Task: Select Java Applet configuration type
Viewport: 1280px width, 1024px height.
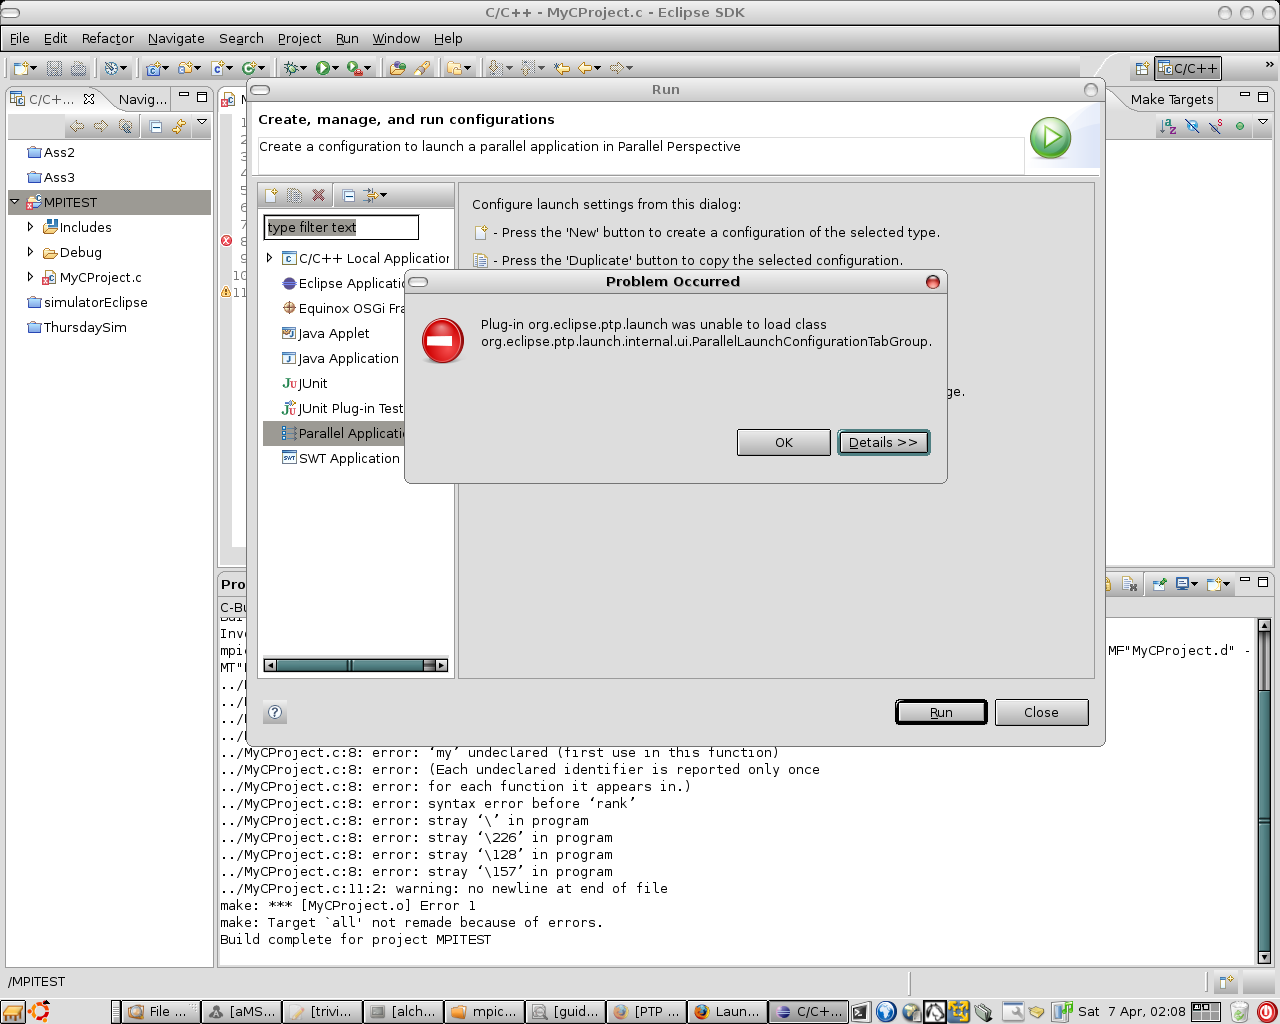Action: pos(325,333)
